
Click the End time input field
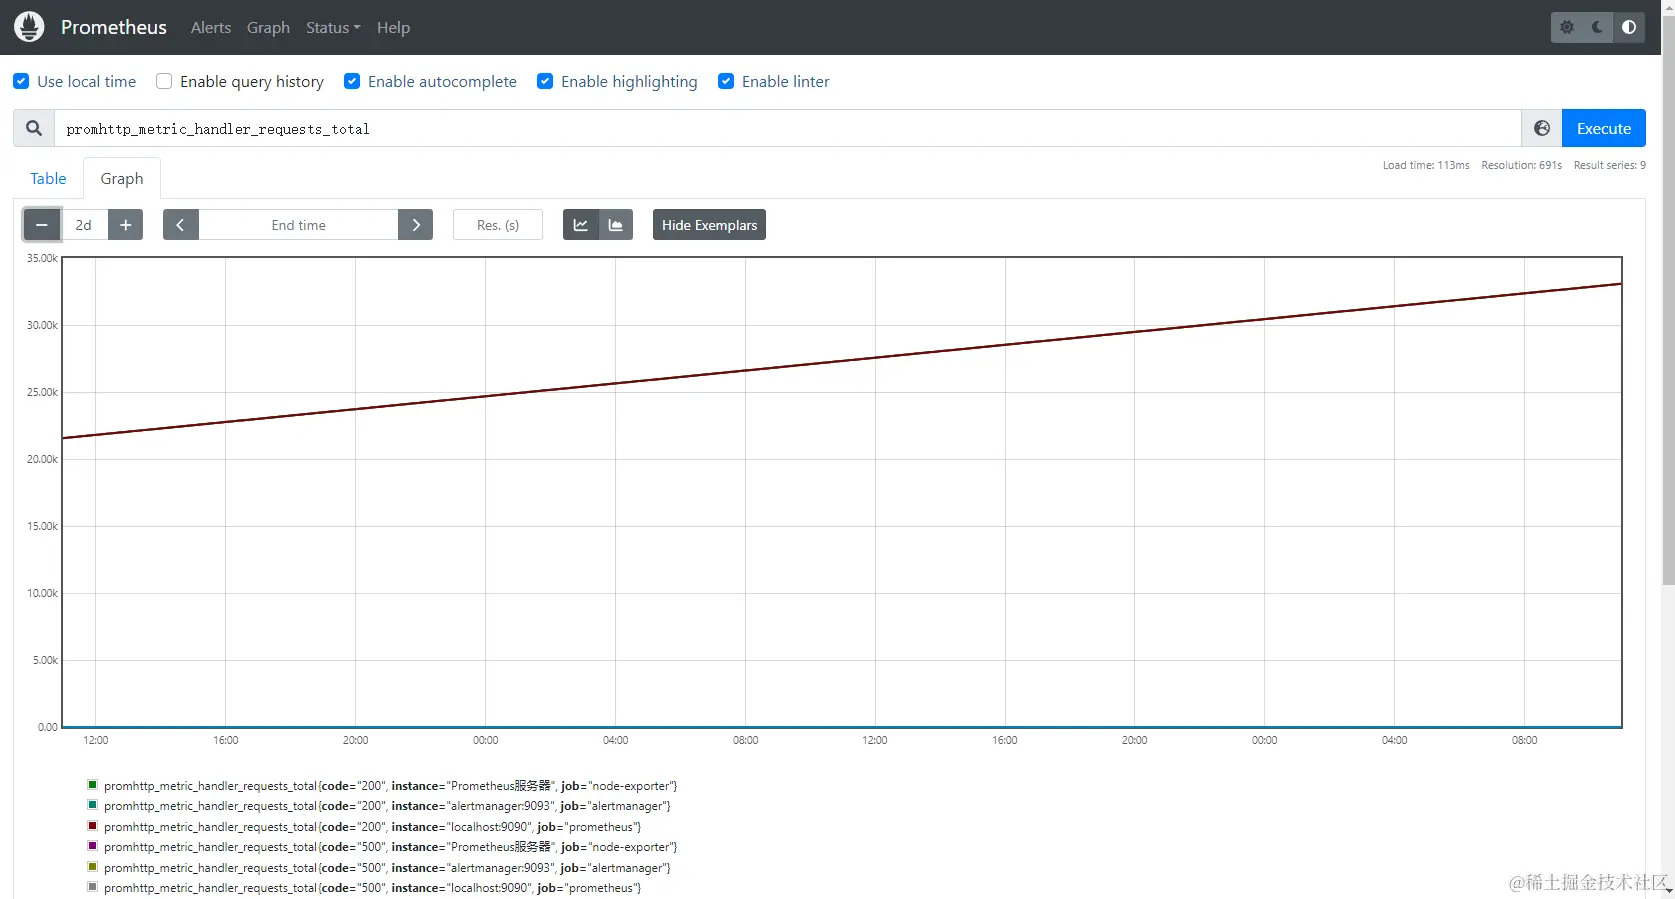(298, 225)
